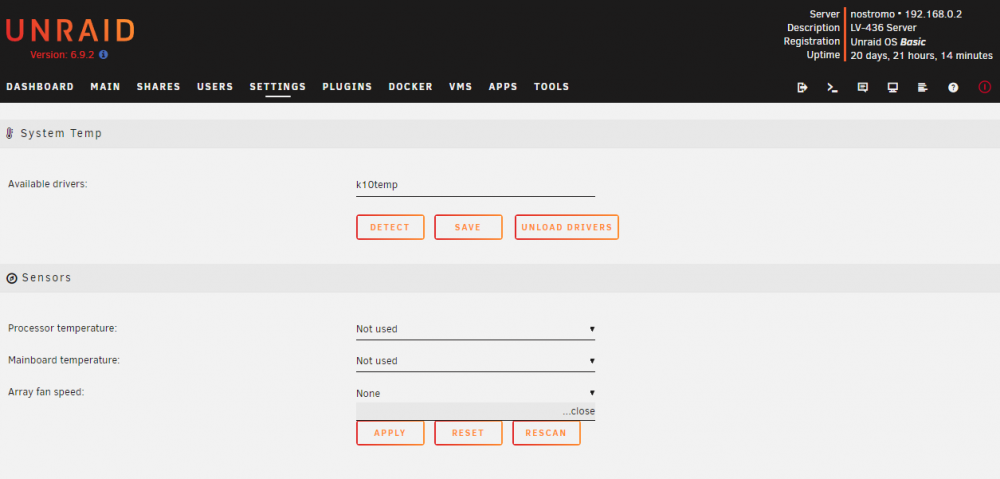
Task: Click the logout icon in header
Action: [802, 87]
